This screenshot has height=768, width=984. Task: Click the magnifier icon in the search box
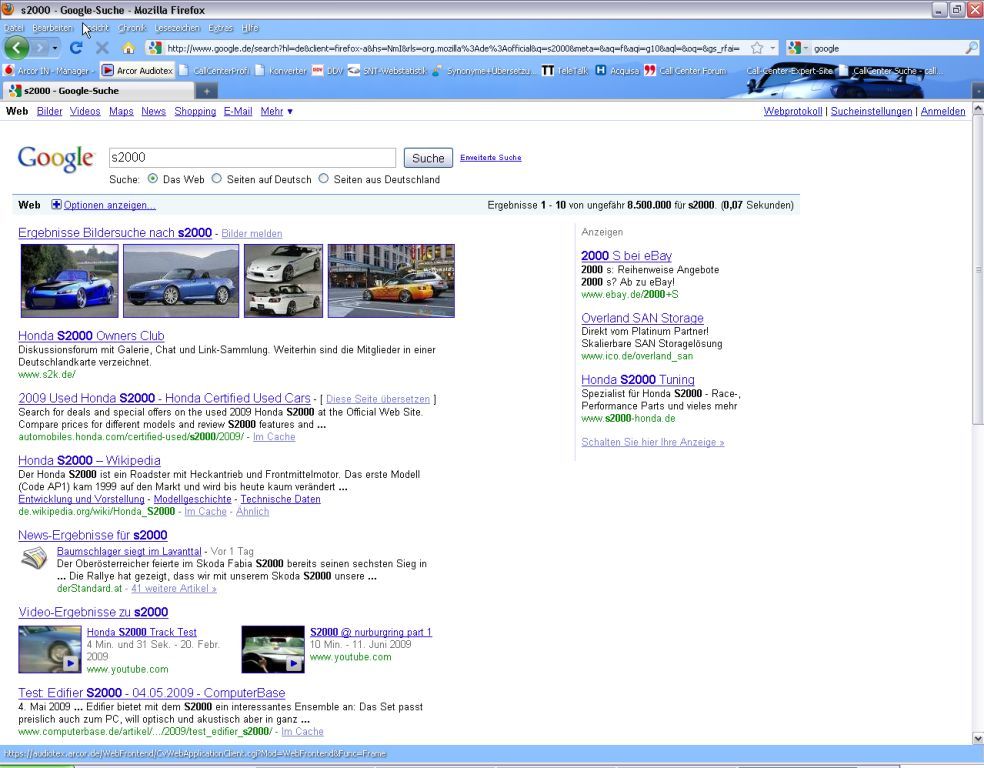[971, 48]
